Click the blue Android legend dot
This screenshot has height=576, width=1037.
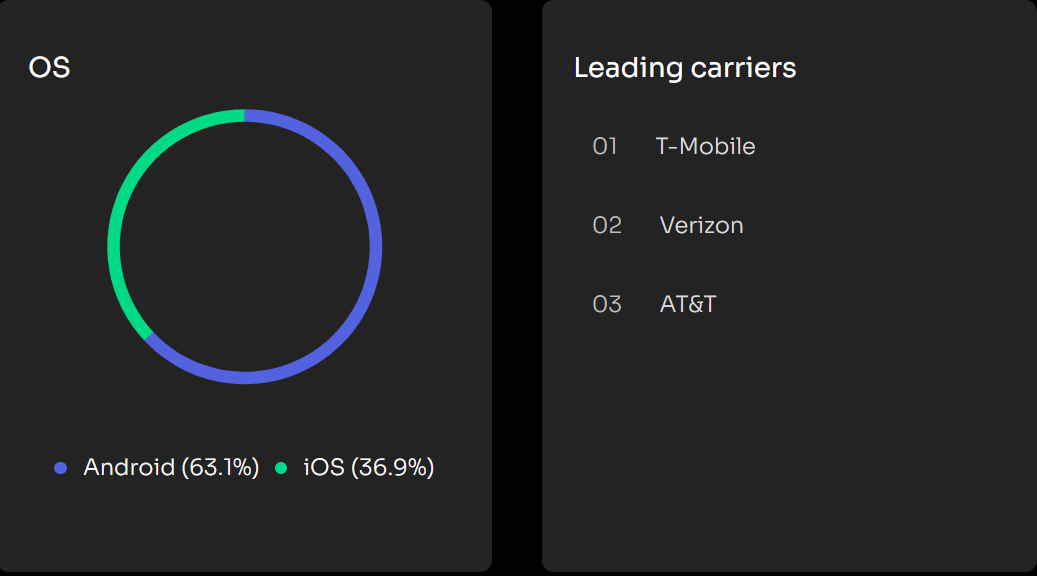pyautogui.click(x=61, y=468)
